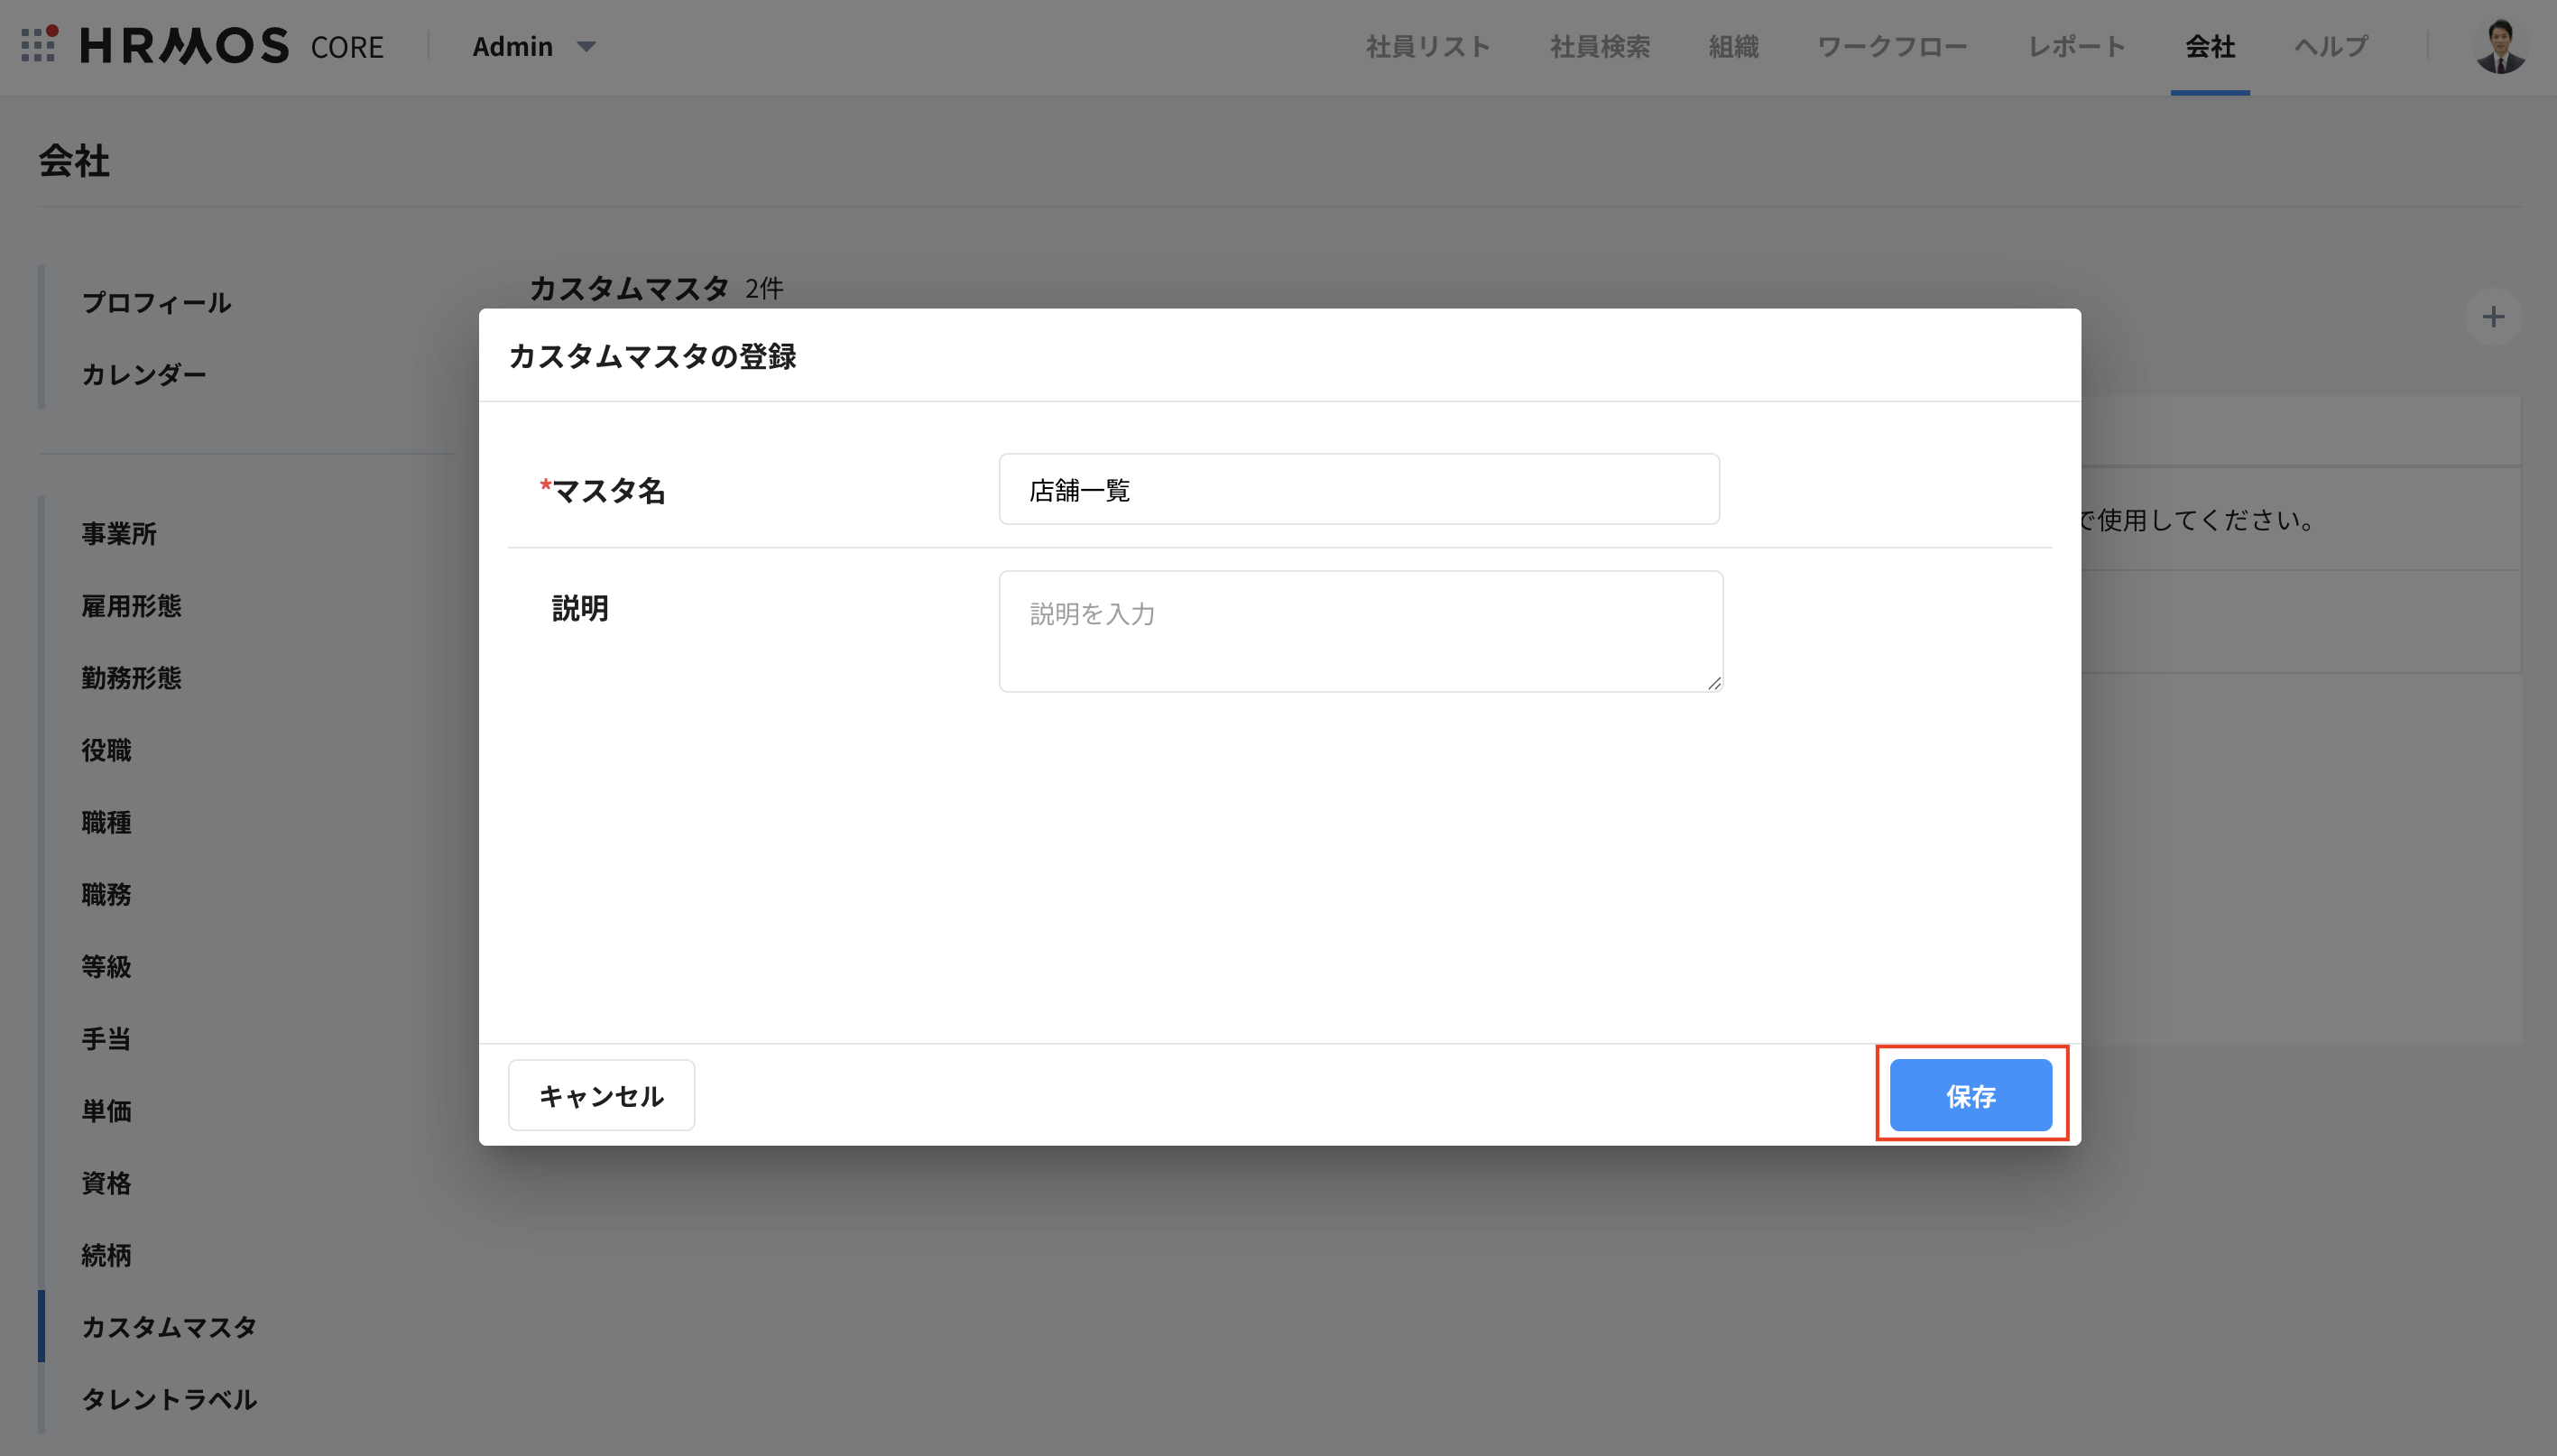The height and width of the screenshot is (1456, 2557).
Task: Select the レポート tab
Action: click(2076, 46)
